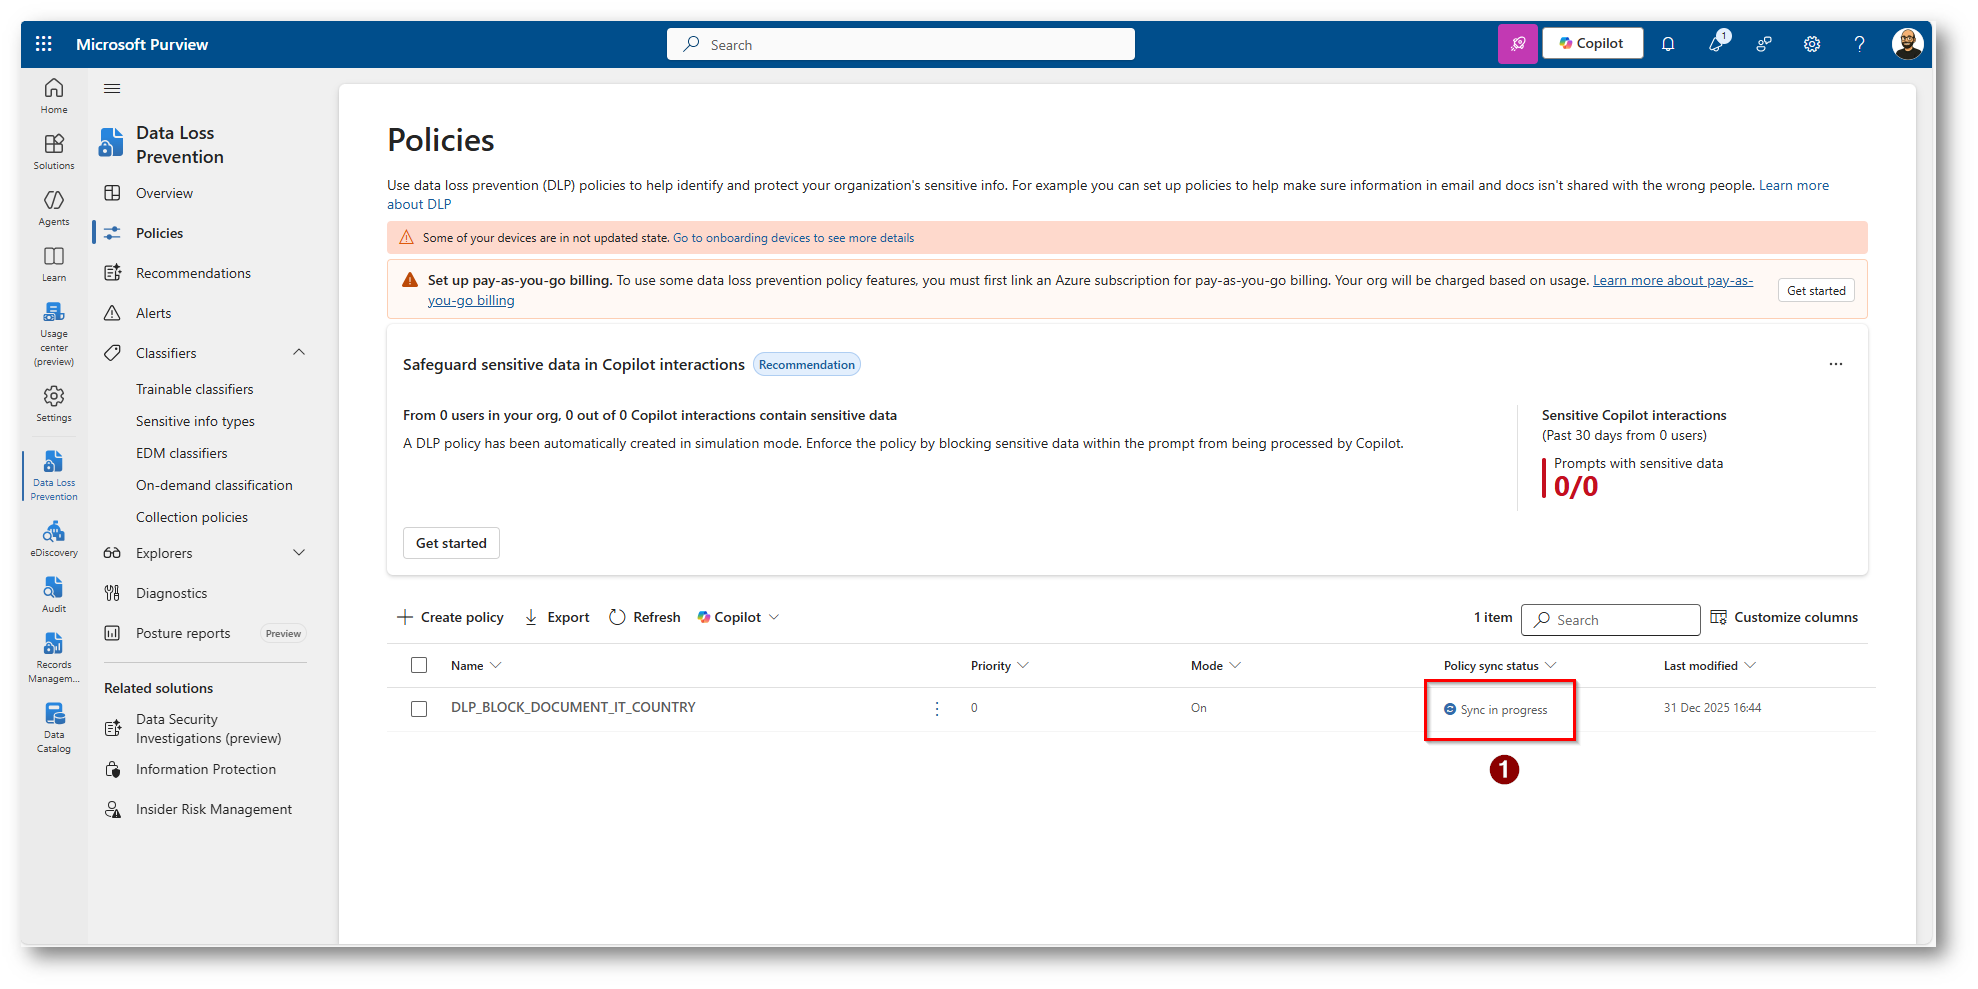The height and width of the screenshot is (989, 1978).
Task: Open Solutions in the left rail
Action: coord(54,152)
